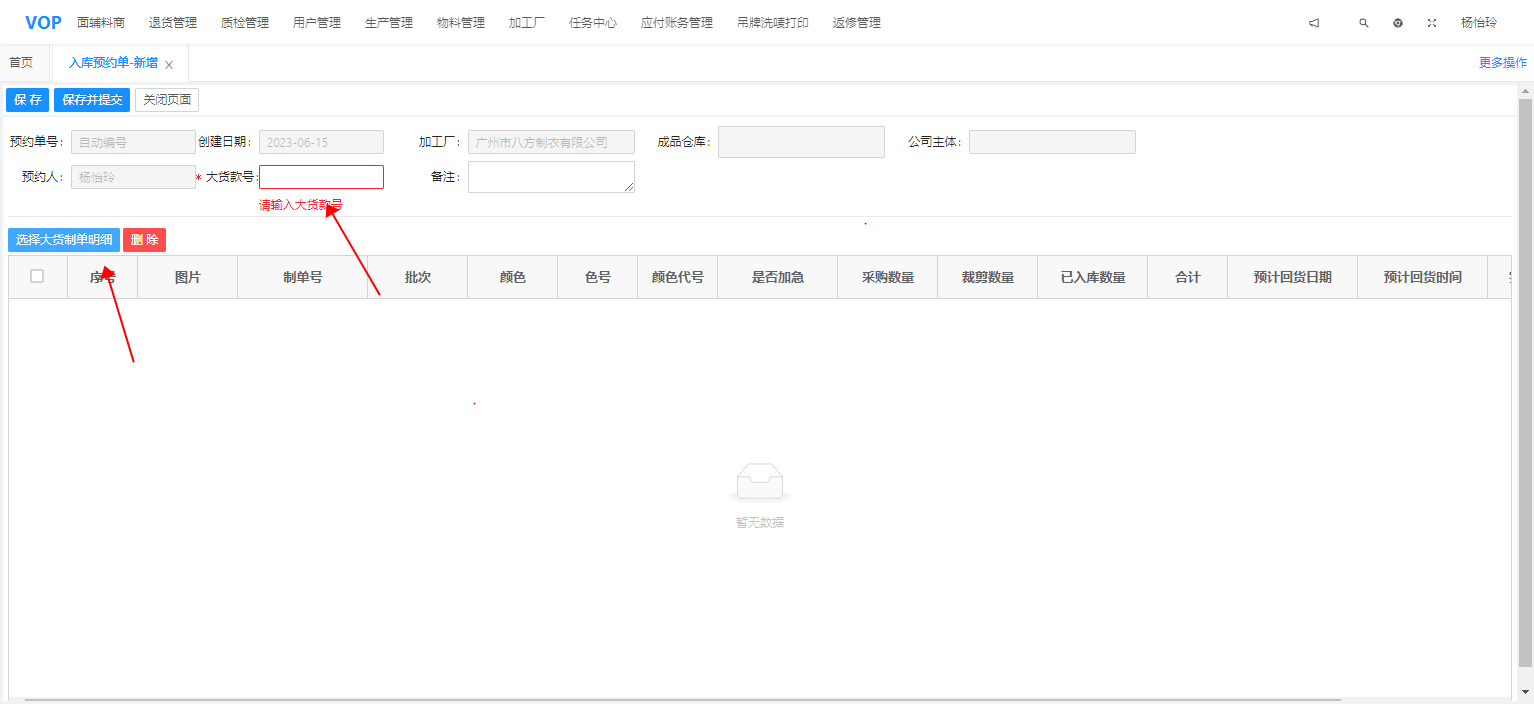The width and height of the screenshot is (1534, 704).
Task: Switch to the 首页 tab
Action: click(21, 63)
